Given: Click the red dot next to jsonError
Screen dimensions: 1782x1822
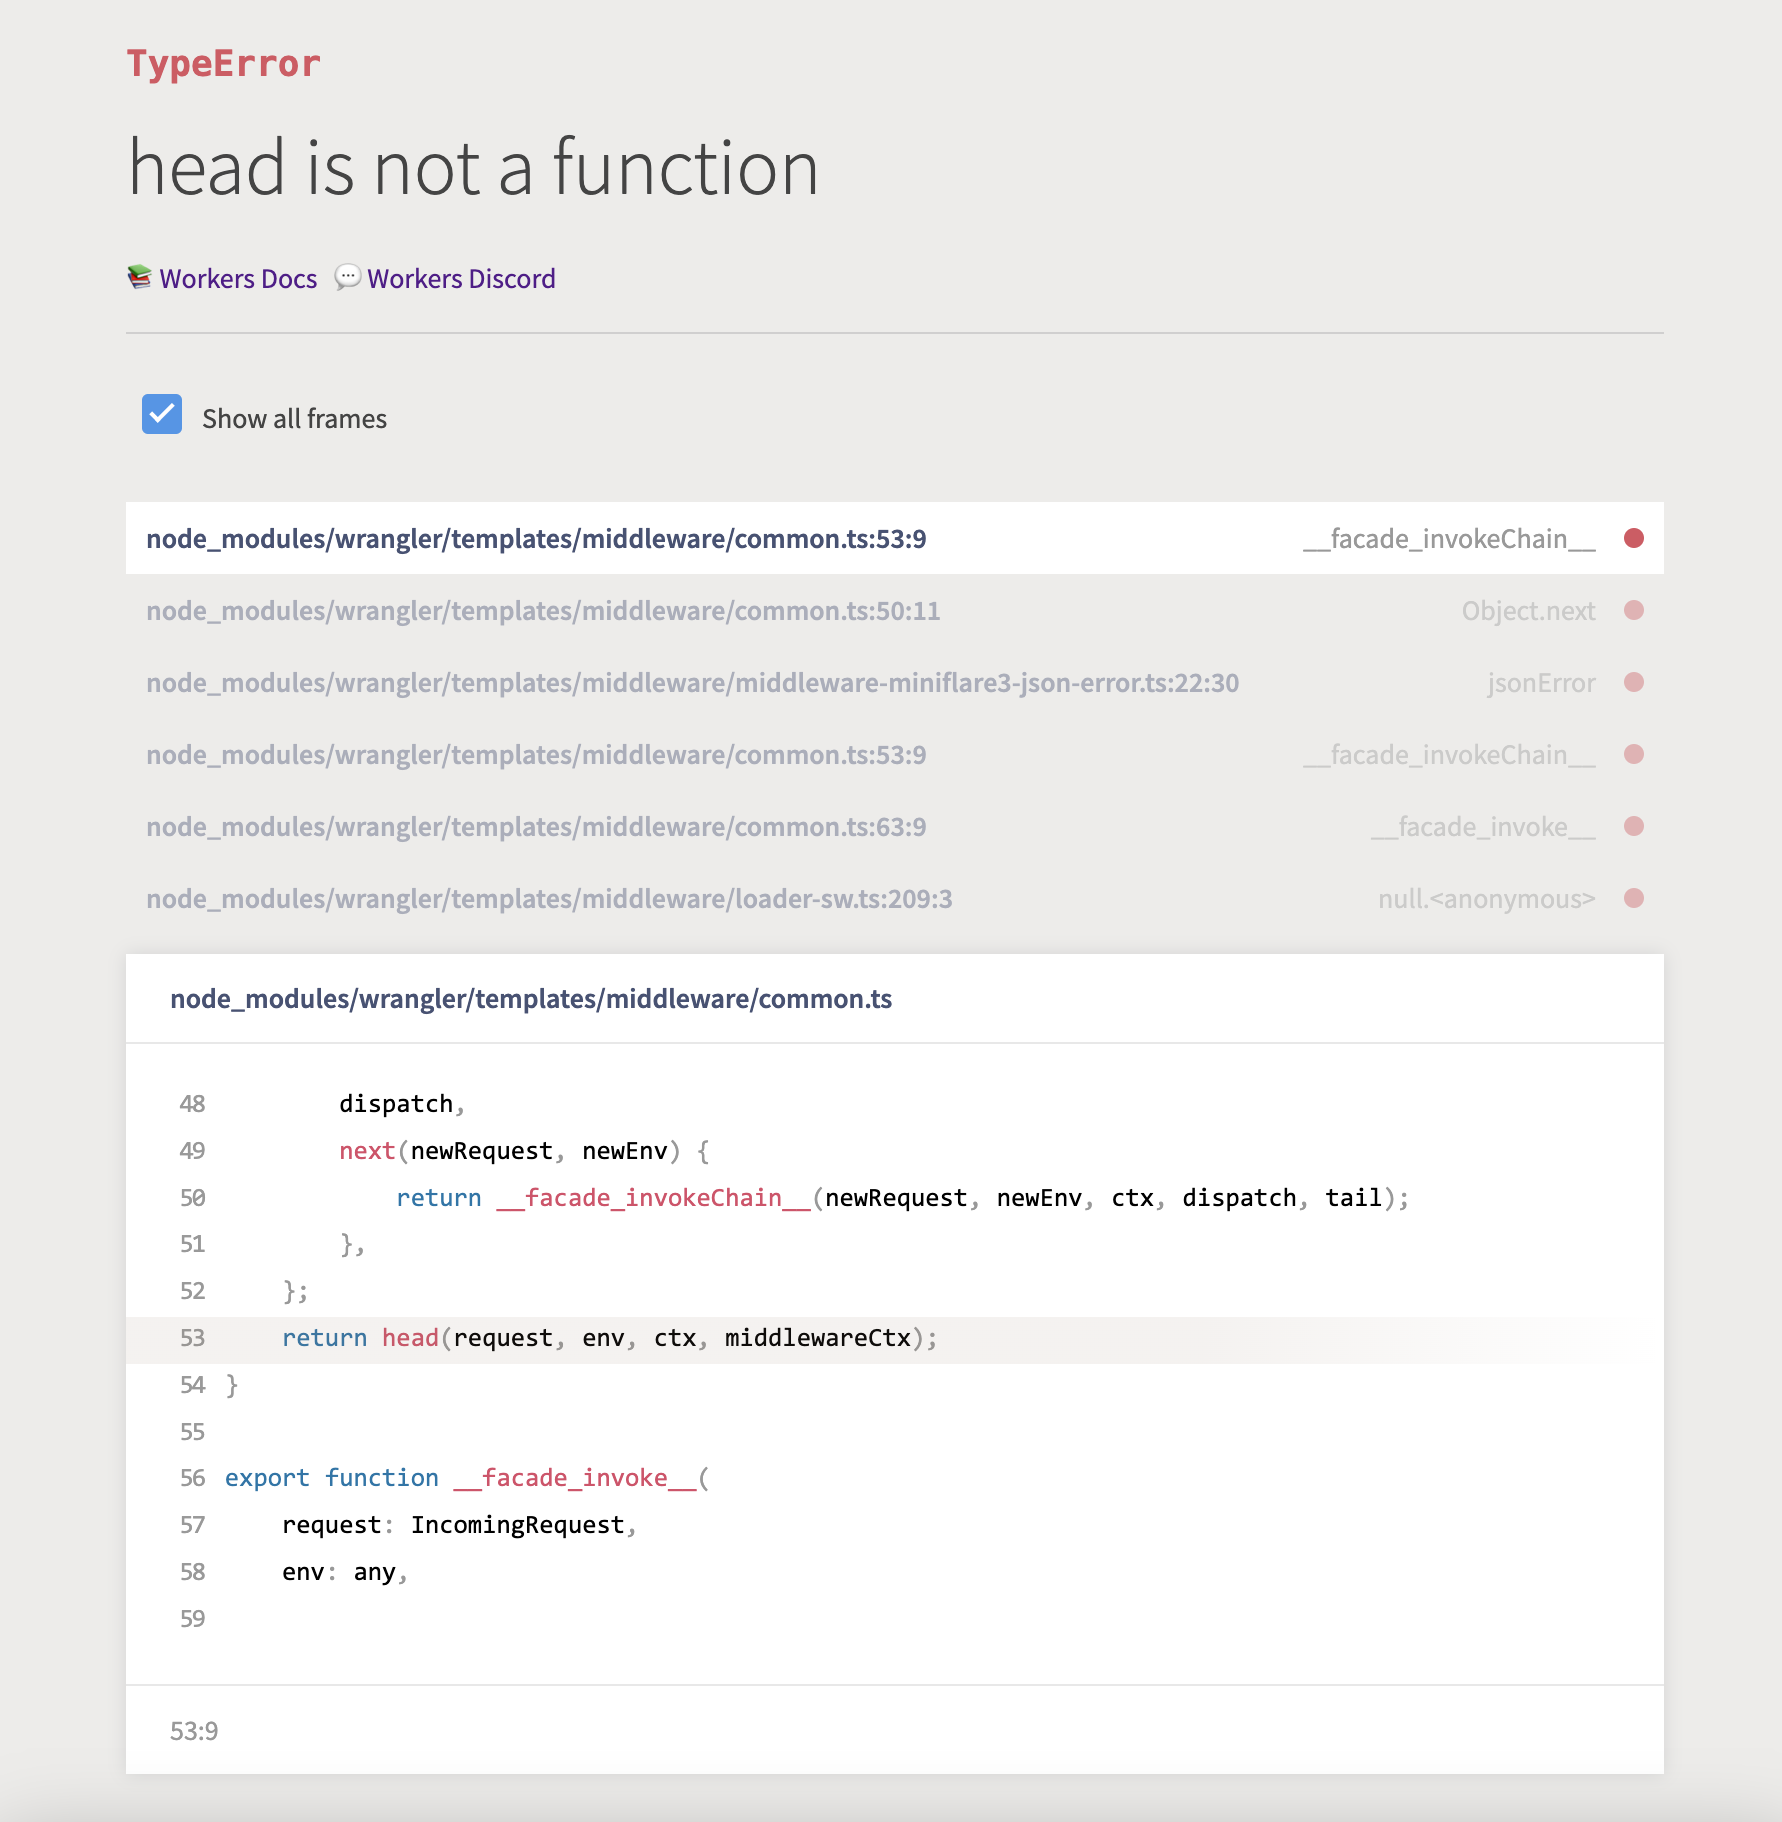Looking at the screenshot, I should [1634, 682].
